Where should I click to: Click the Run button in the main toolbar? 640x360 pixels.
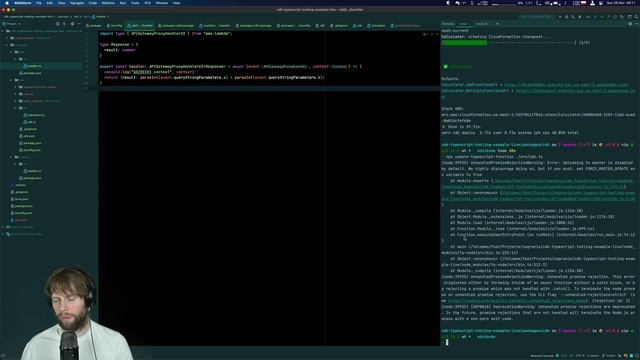[x=560, y=17]
